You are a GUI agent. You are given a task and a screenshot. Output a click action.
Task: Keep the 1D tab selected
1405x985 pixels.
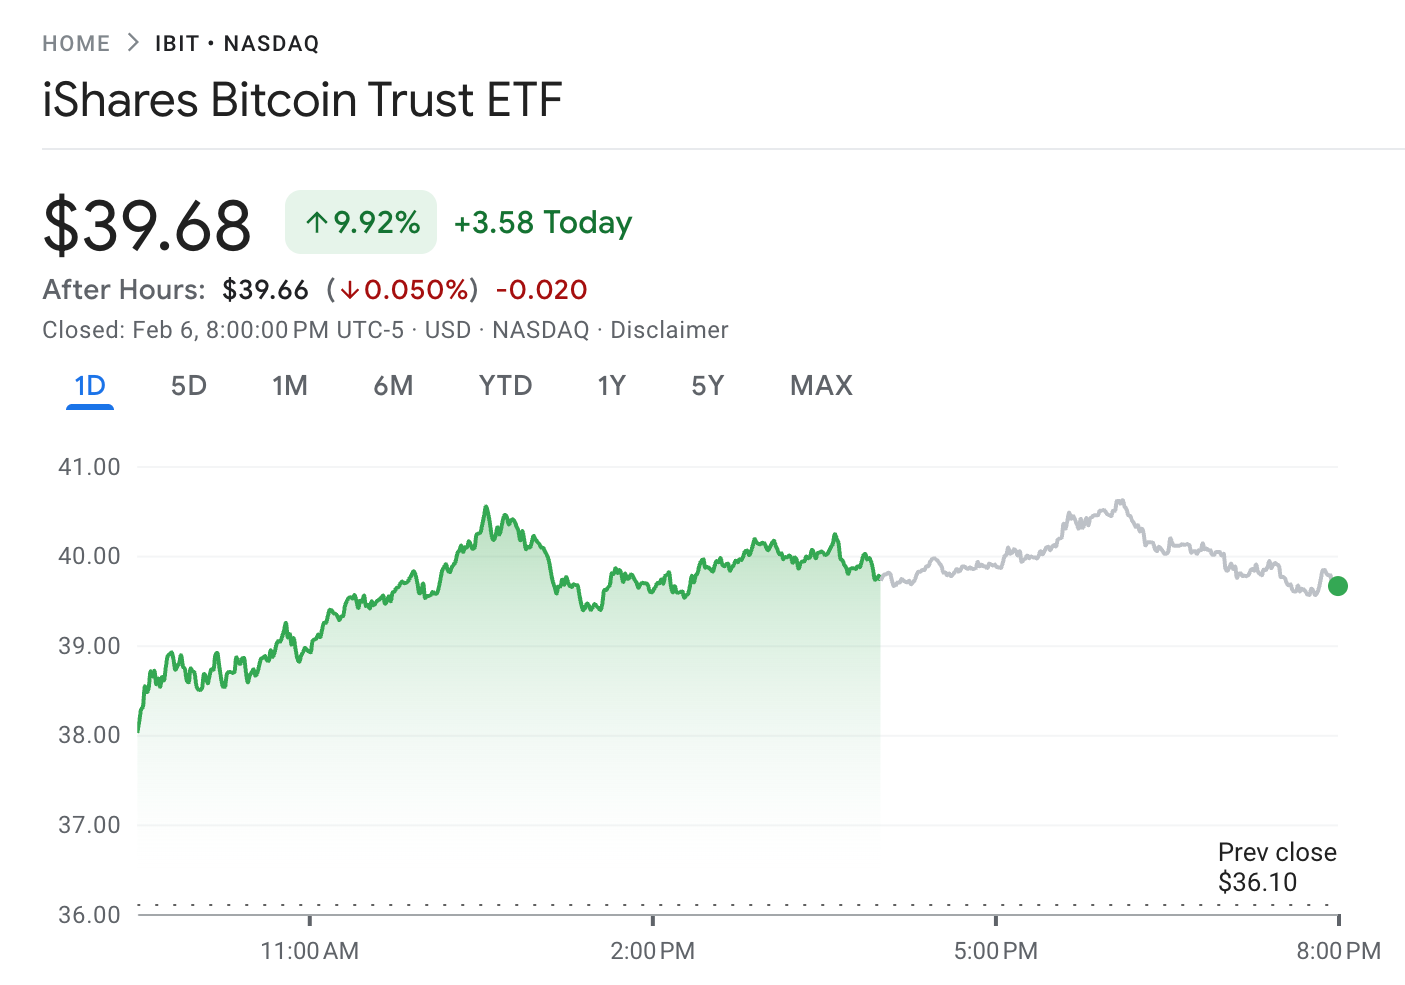tap(90, 385)
